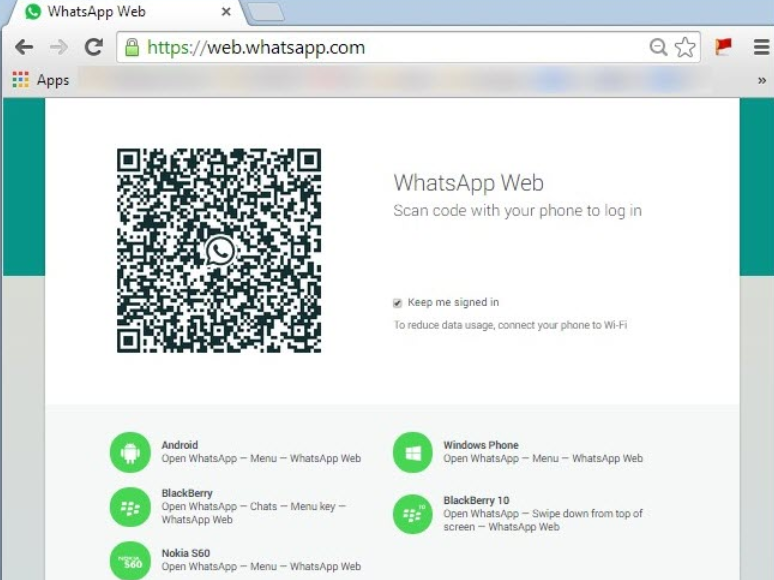Image resolution: width=774 pixels, height=580 pixels.
Task: Close the WhatsApp Web tab
Action: (226, 11)
